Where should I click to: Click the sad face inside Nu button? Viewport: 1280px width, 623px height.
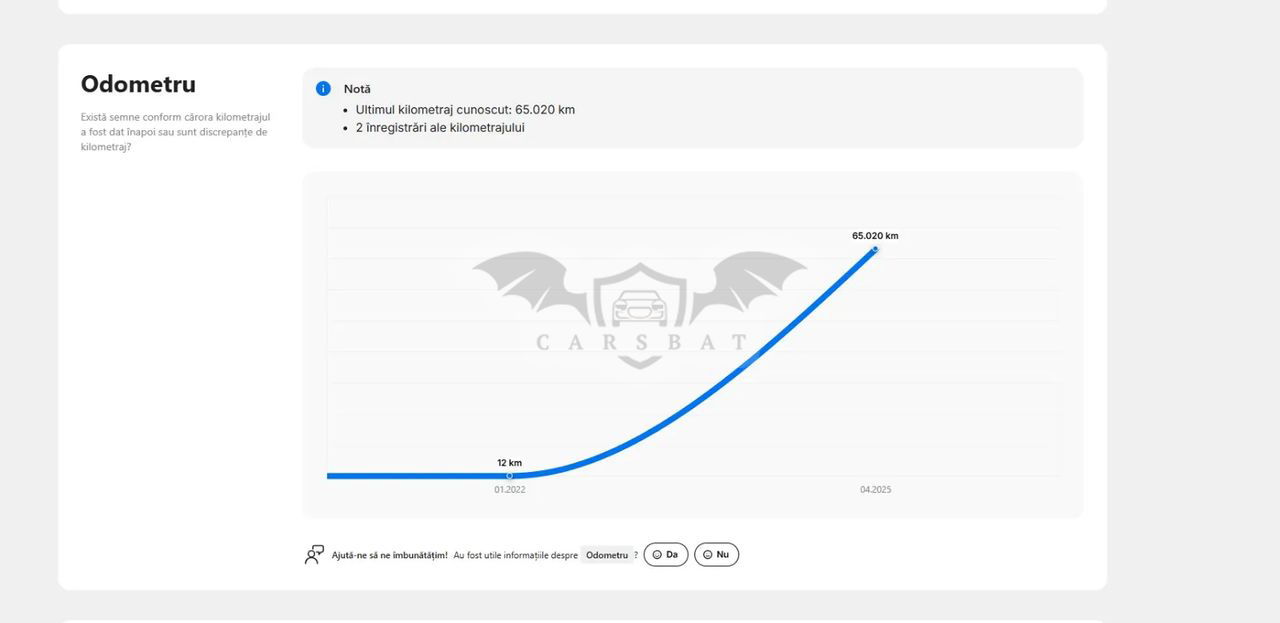708,555
